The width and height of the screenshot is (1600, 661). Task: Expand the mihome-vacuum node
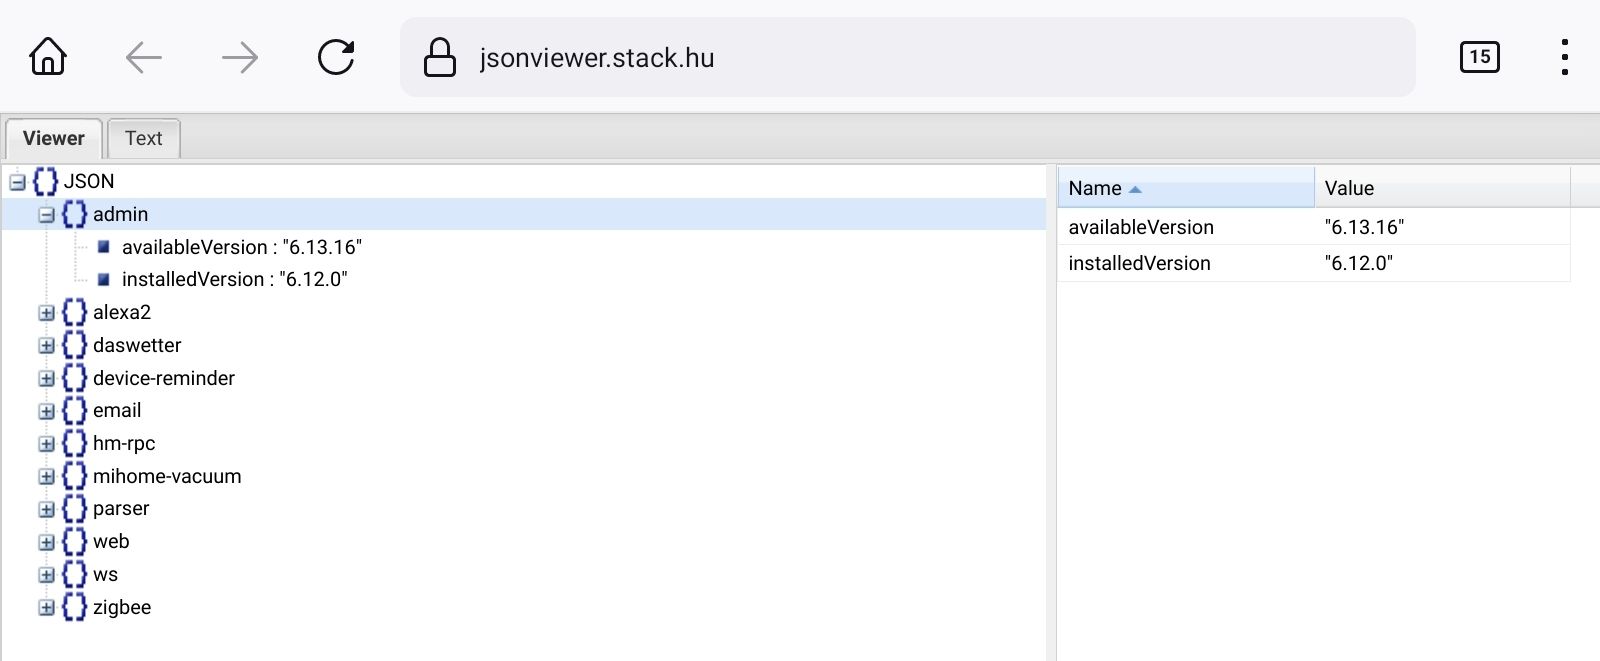tap(46, 477)
